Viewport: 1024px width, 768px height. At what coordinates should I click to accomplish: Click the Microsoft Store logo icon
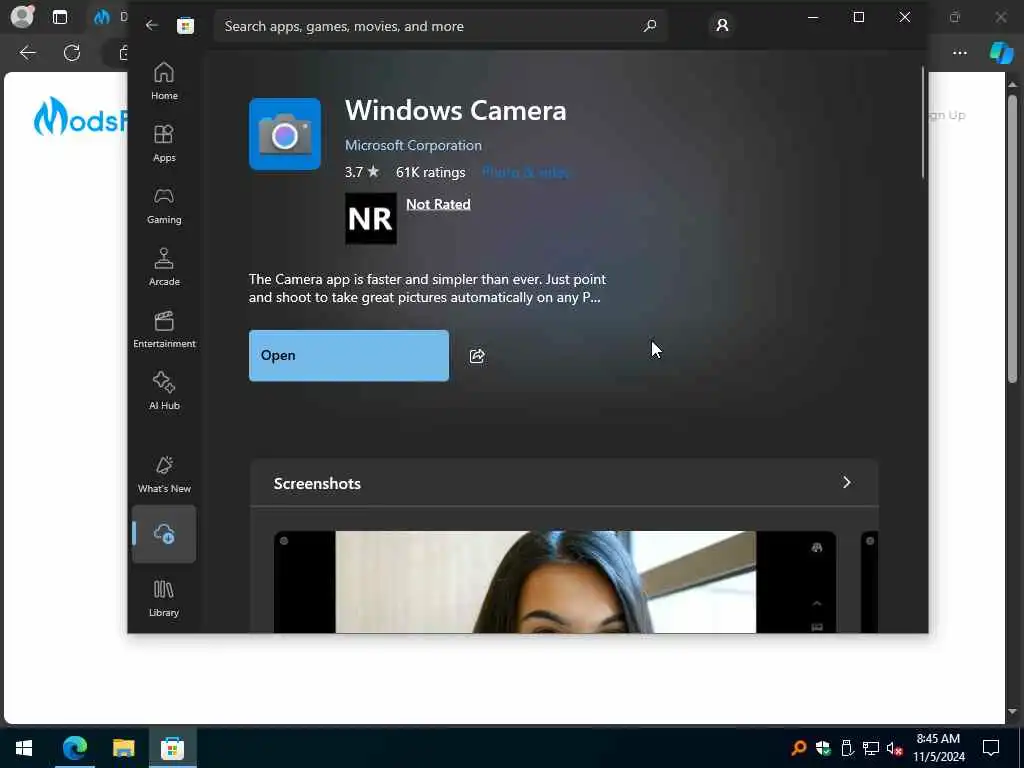point(185,25)
